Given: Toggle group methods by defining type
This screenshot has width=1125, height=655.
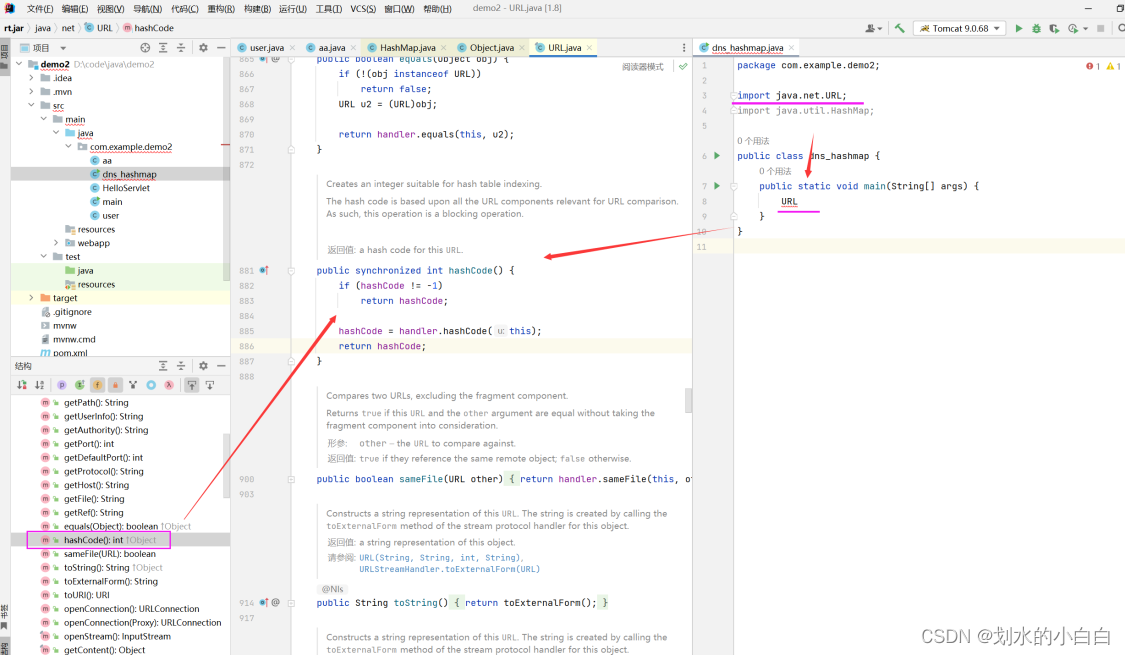Looking at the screenshot, I should click(133, 385).
